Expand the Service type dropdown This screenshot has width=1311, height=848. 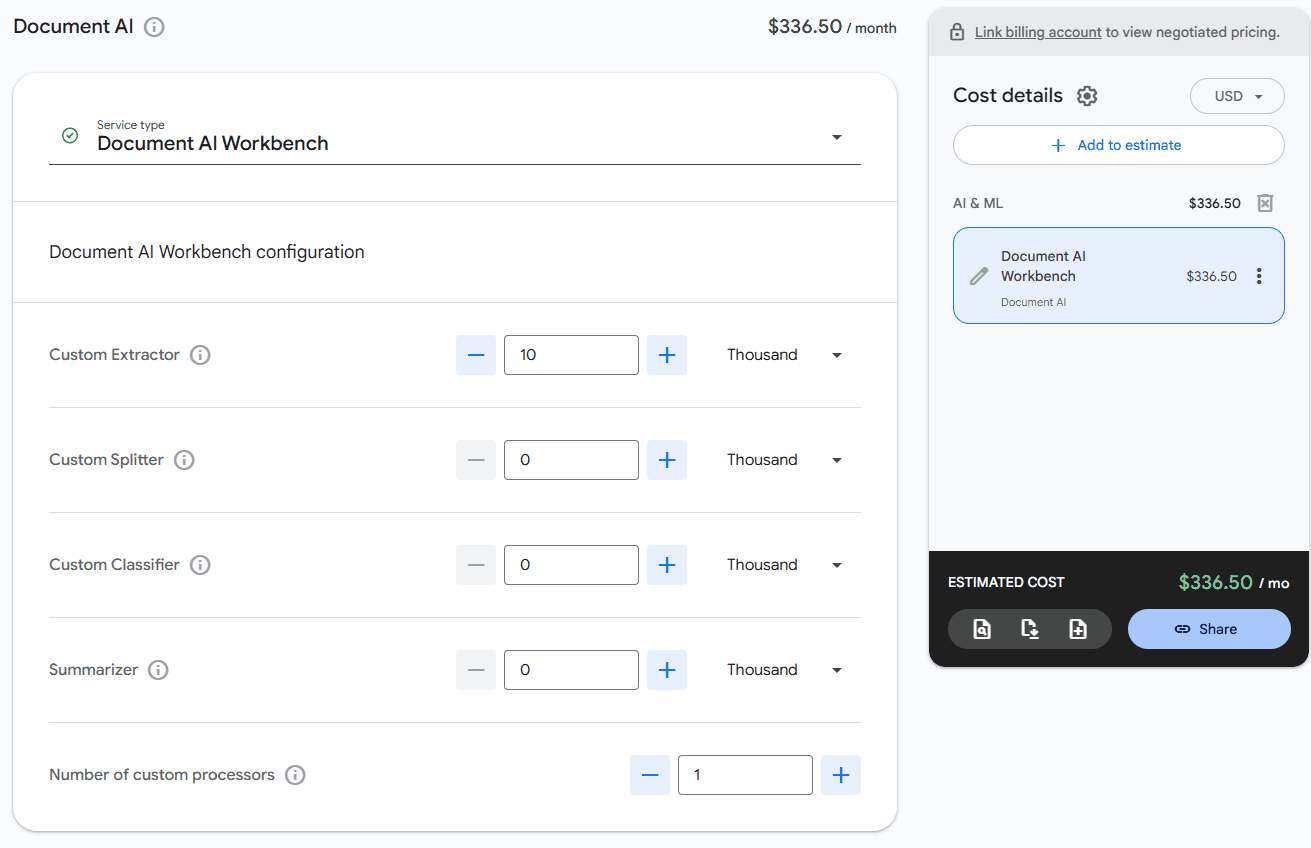837,137
